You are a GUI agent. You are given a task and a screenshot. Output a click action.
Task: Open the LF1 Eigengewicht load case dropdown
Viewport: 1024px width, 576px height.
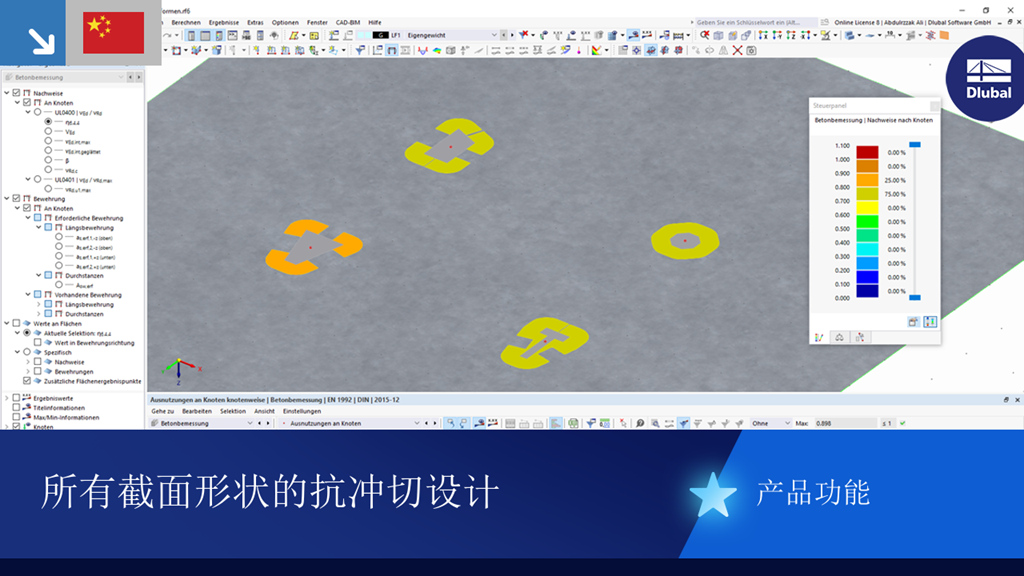[x=493, y=35]
